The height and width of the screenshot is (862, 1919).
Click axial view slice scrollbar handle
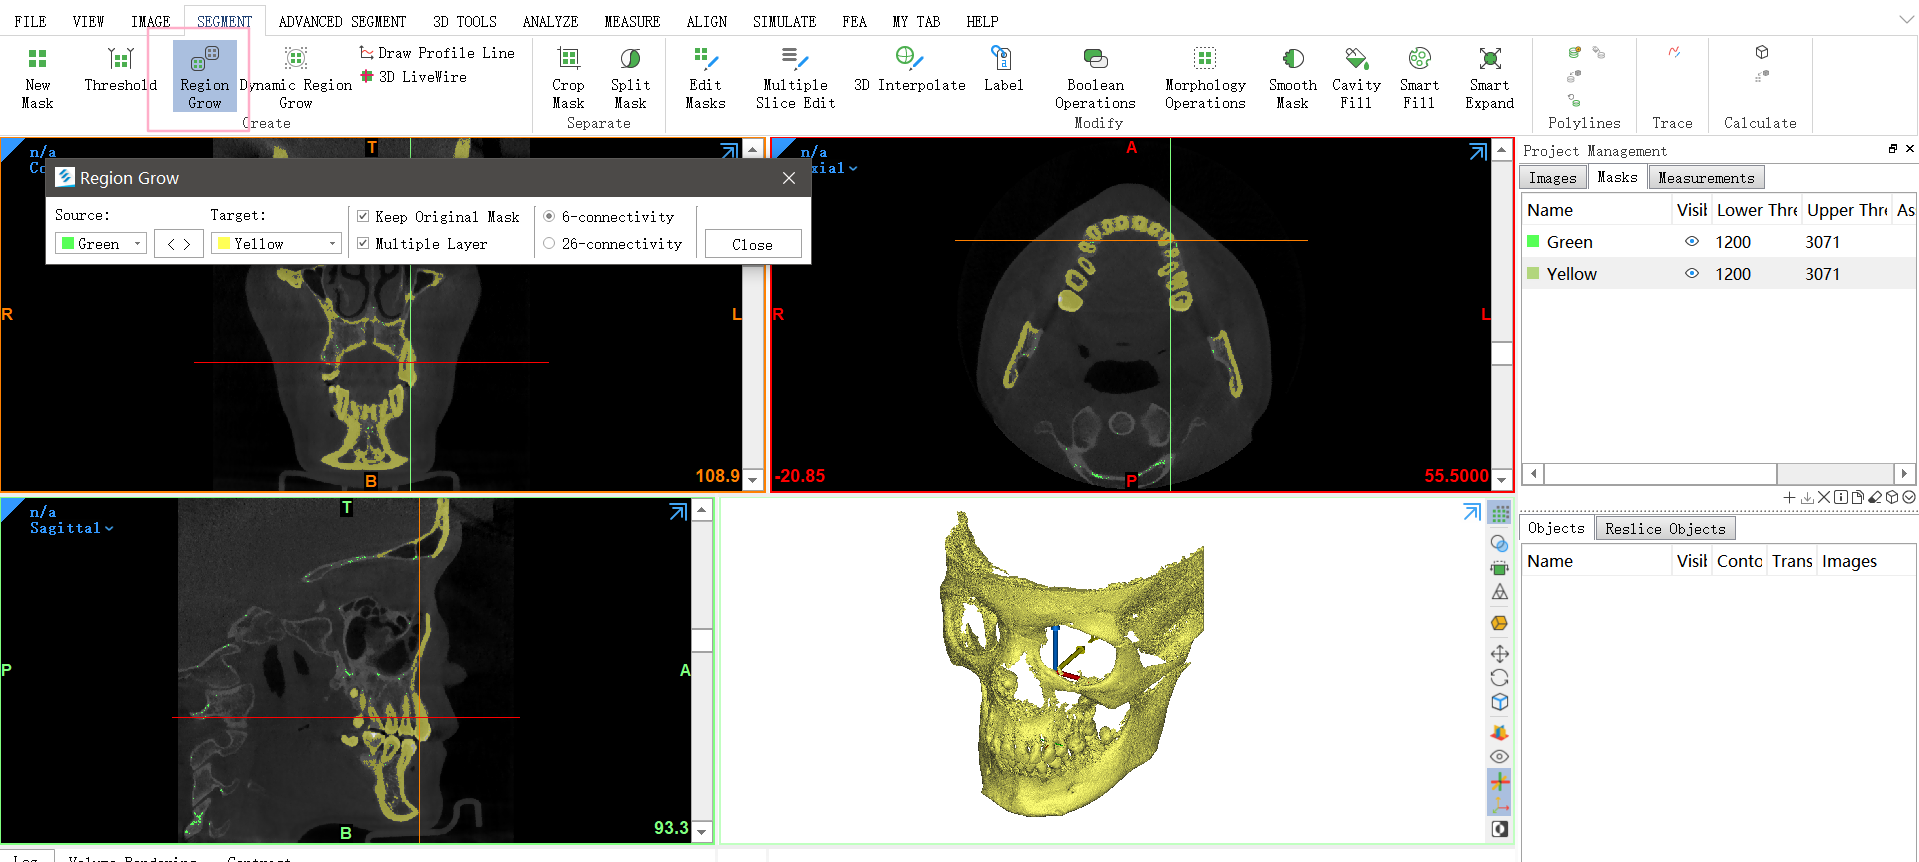[1501, 353]
